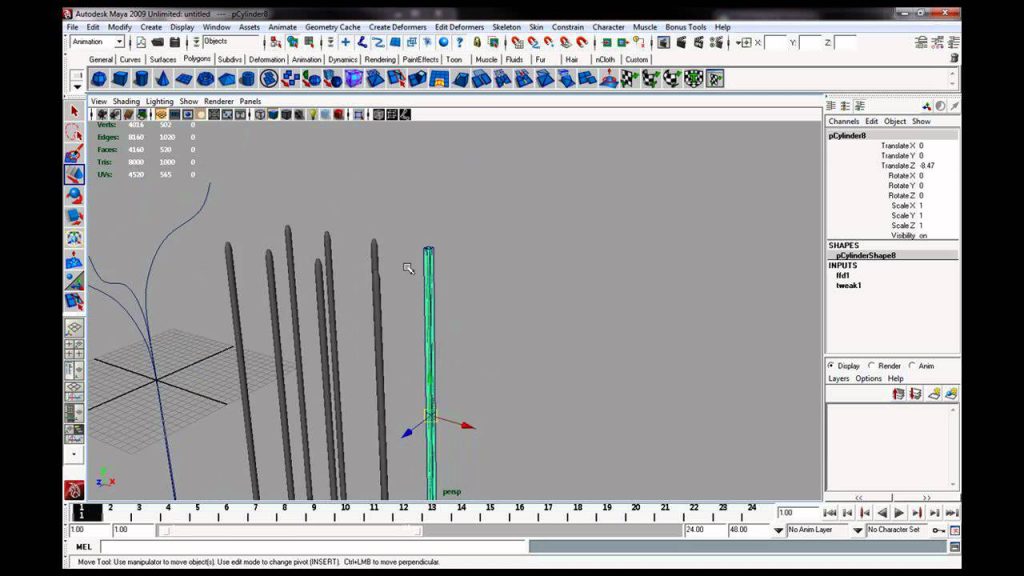Screen dimensions: 1024x576
Task: Click the purple smooth cube shelf icon
Action: 353,79
